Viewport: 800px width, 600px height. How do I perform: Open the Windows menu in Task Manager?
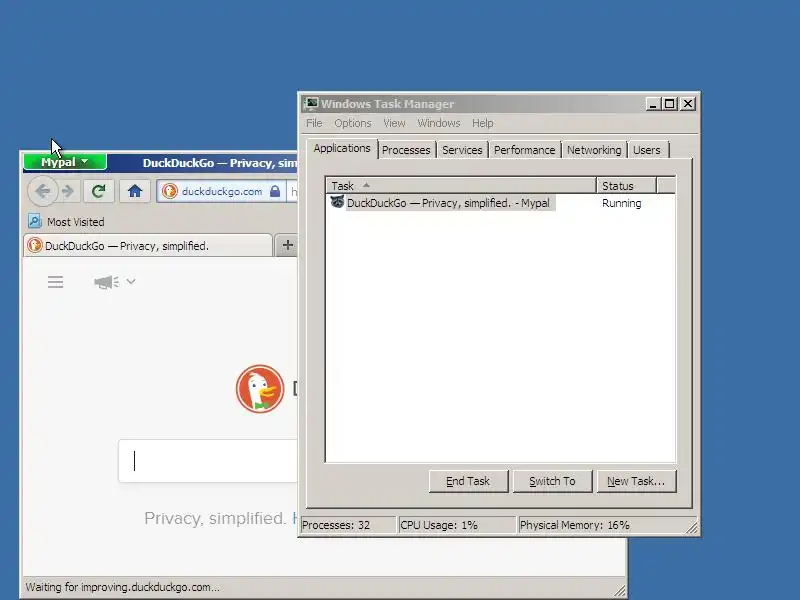pos(439,123)
